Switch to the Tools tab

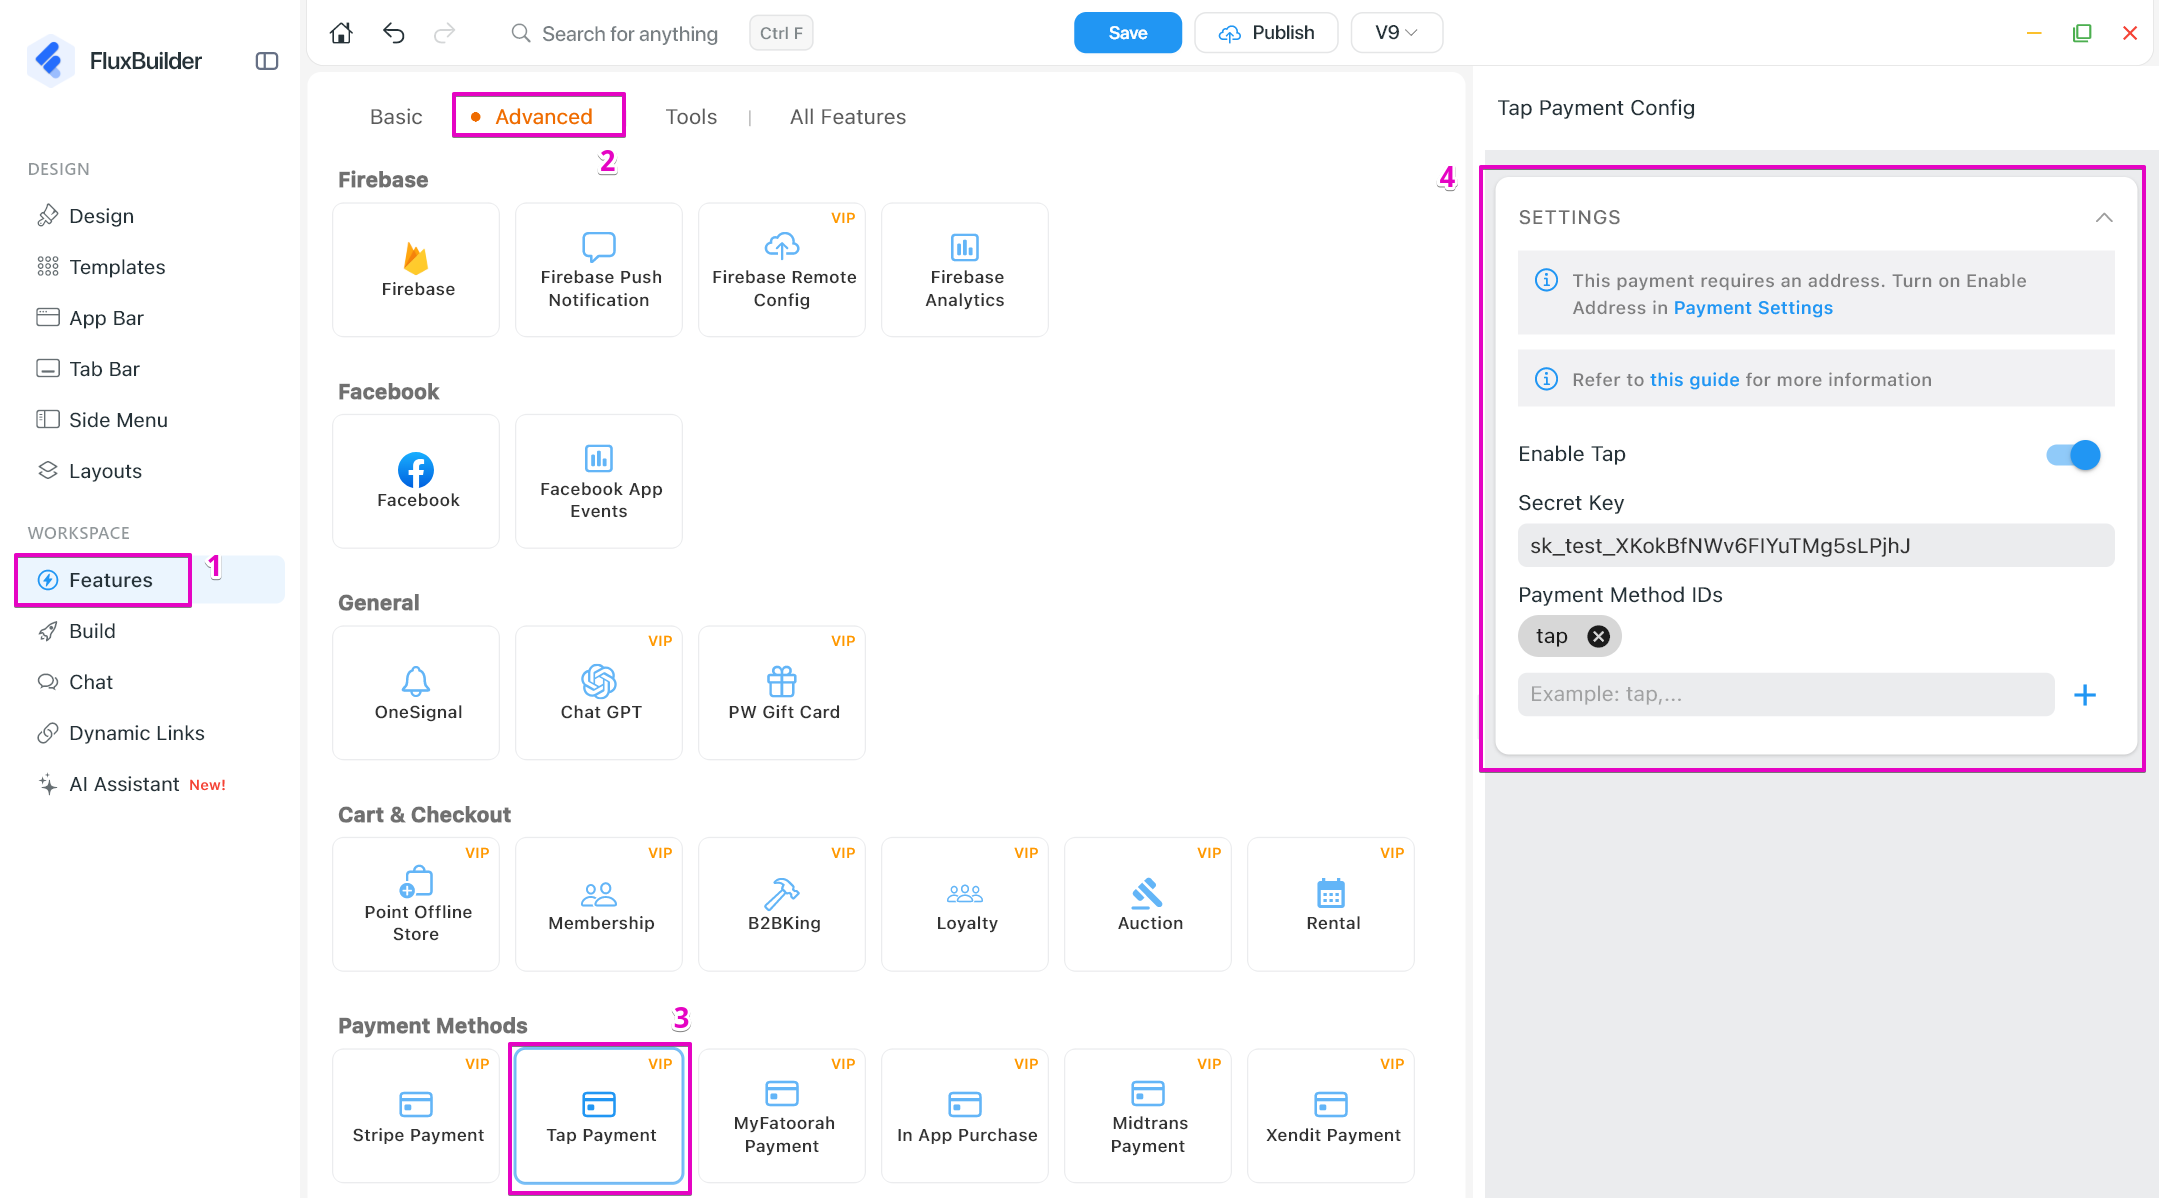point(691,117)
